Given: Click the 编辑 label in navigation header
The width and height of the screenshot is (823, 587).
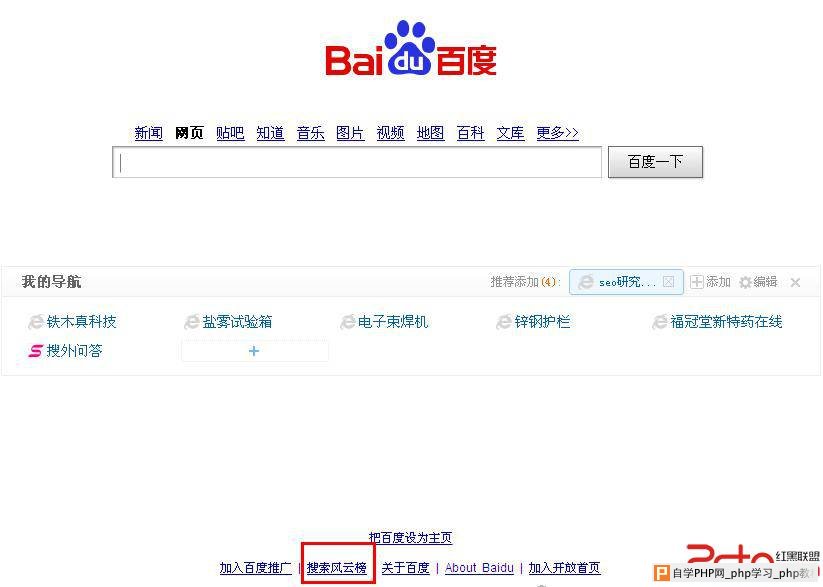Looking at the screenshot, I should point(765,282).
